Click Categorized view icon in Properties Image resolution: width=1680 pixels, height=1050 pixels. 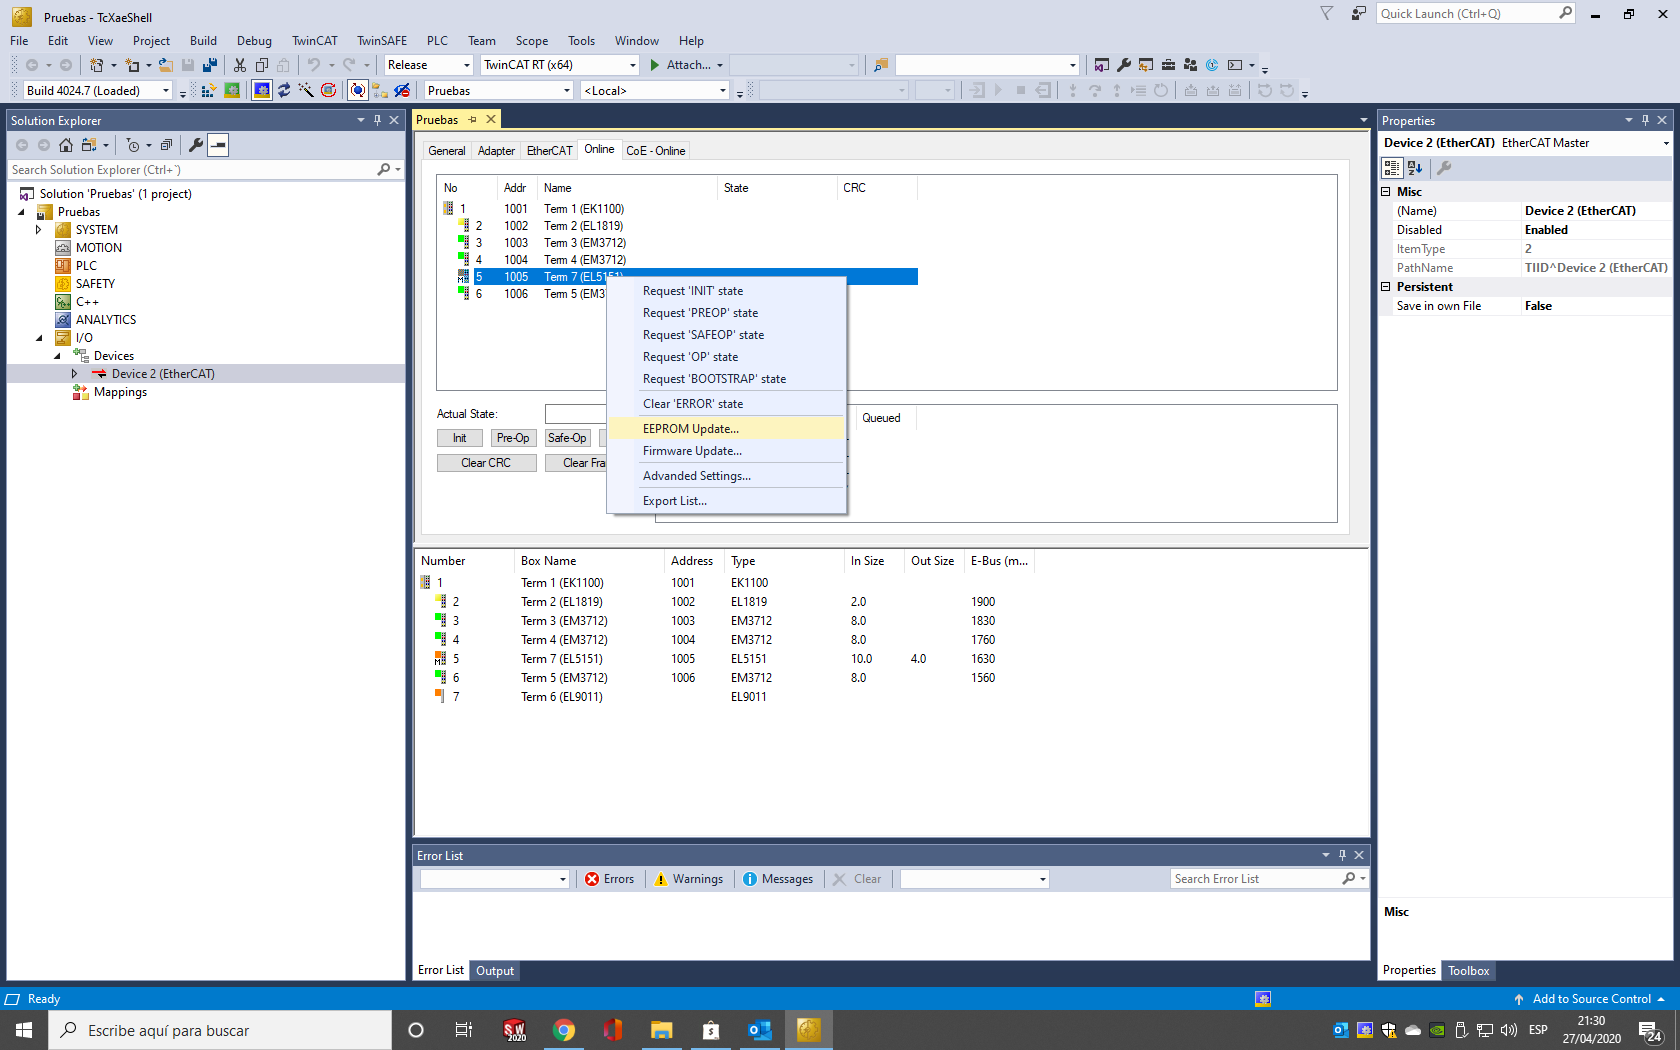1392,168
